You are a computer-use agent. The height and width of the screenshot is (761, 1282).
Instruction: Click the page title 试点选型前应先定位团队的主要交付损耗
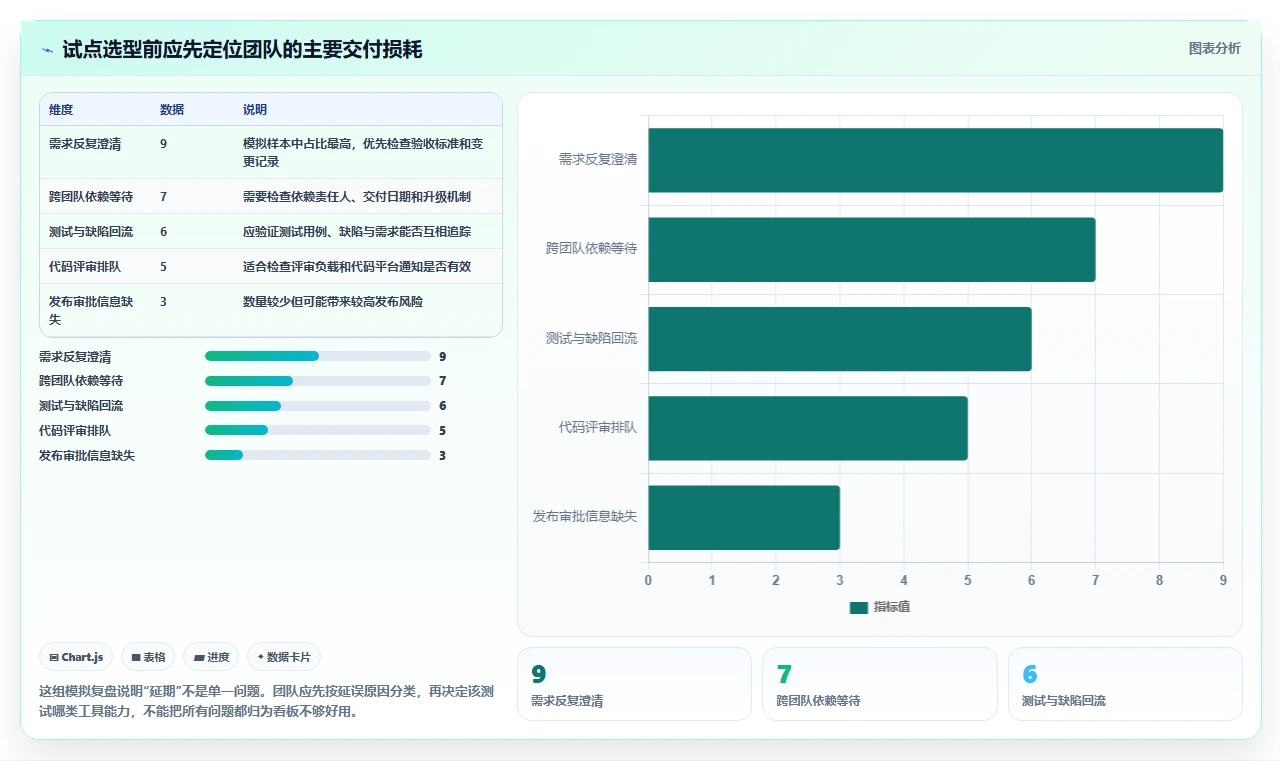[242, 50]
